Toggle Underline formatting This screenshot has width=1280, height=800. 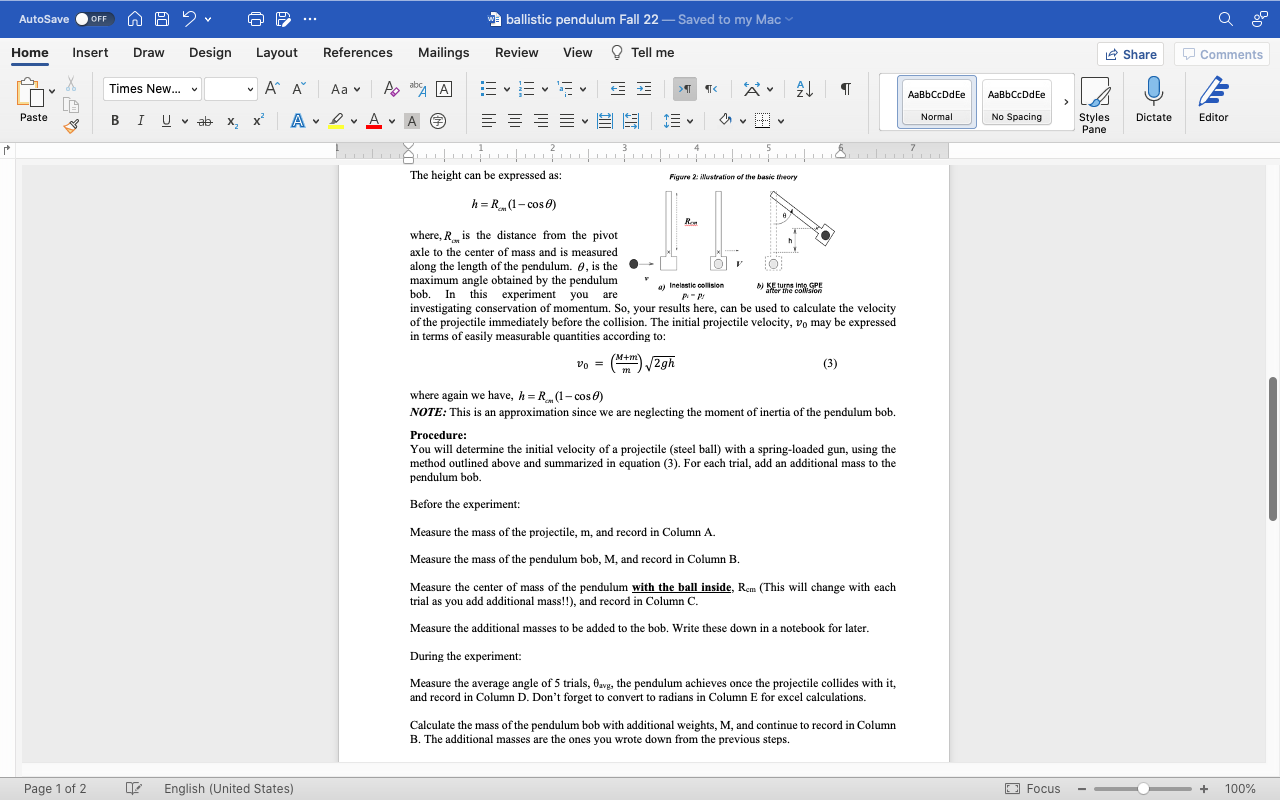pyautogui.click(x=166, y=121)
